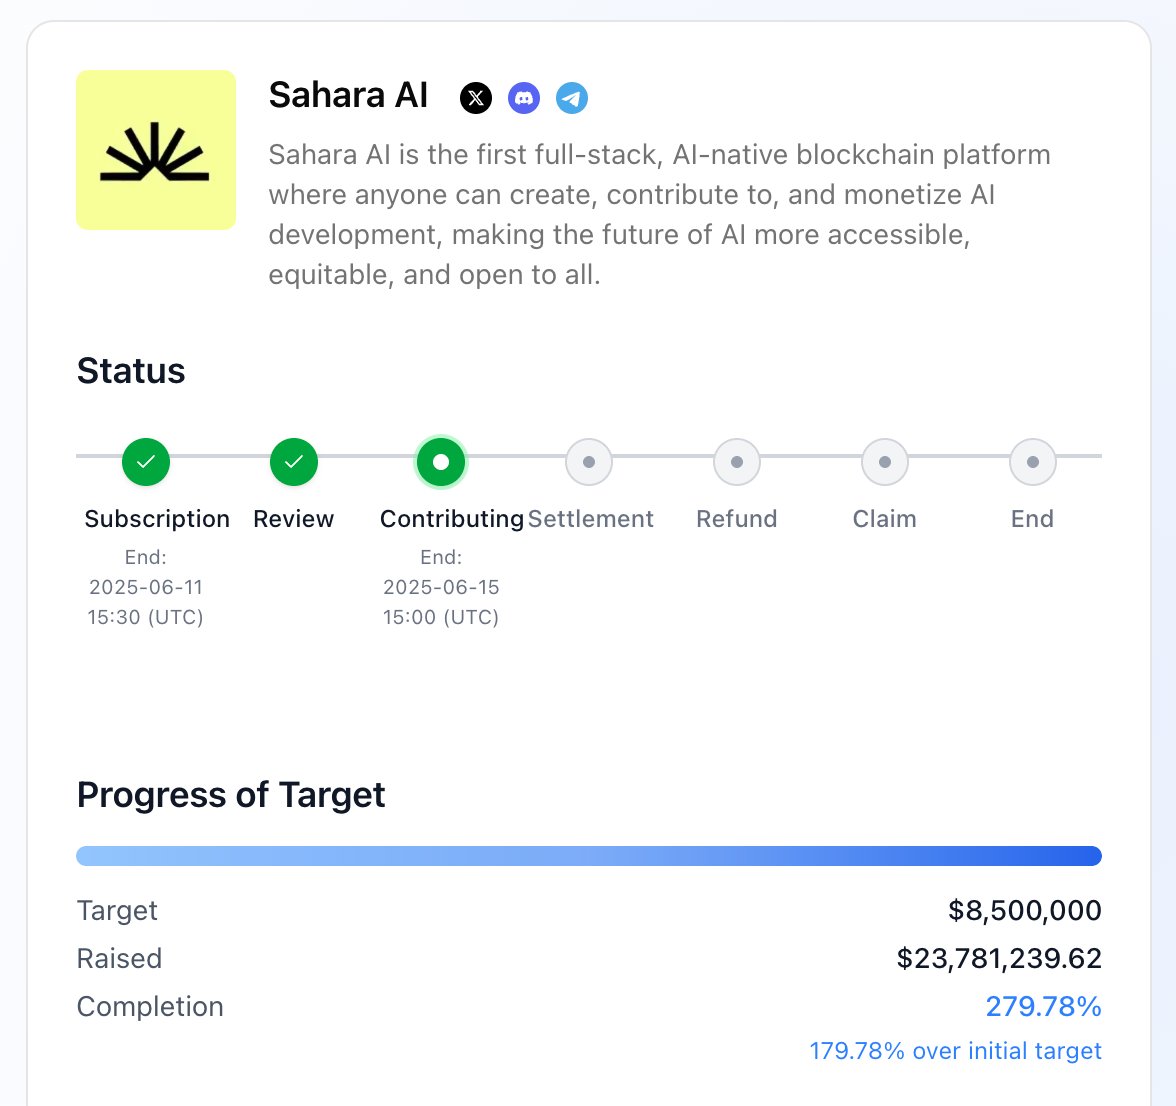1176x1106 pixels.
Task: Click the Review step green checkmark
Action: pos(293,462)
